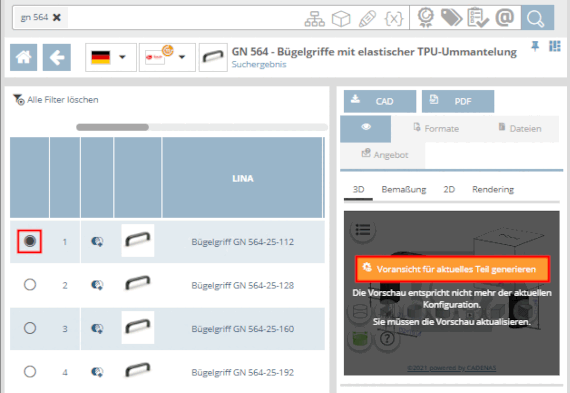Go to the home page

[24, 57]
